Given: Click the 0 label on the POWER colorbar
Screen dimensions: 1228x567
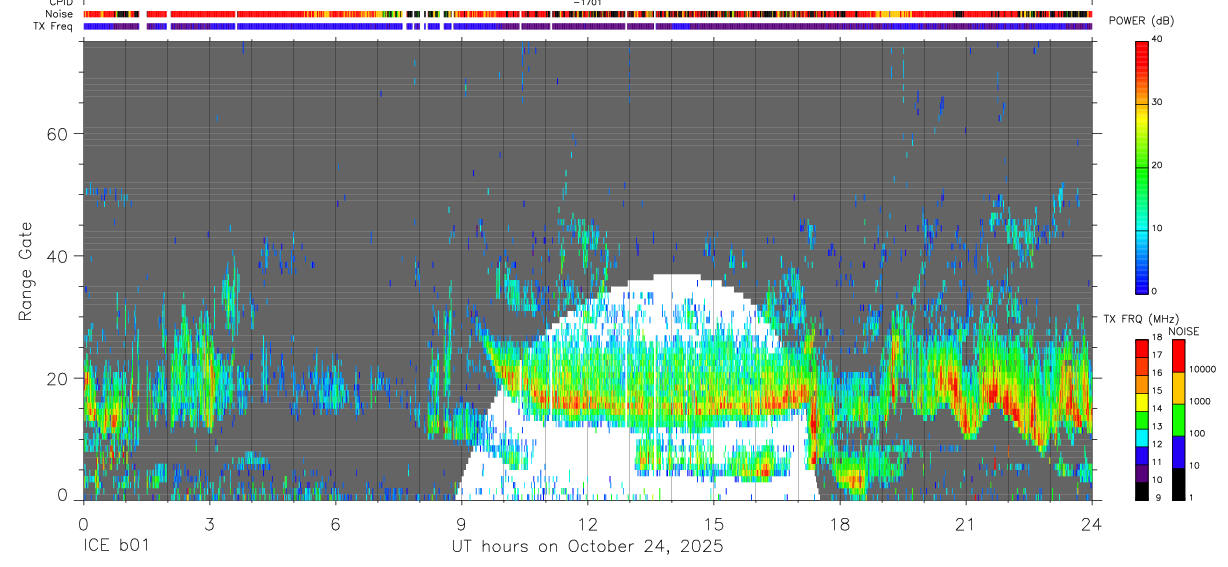Looking at the screenshot, I should click(1154, 291).
